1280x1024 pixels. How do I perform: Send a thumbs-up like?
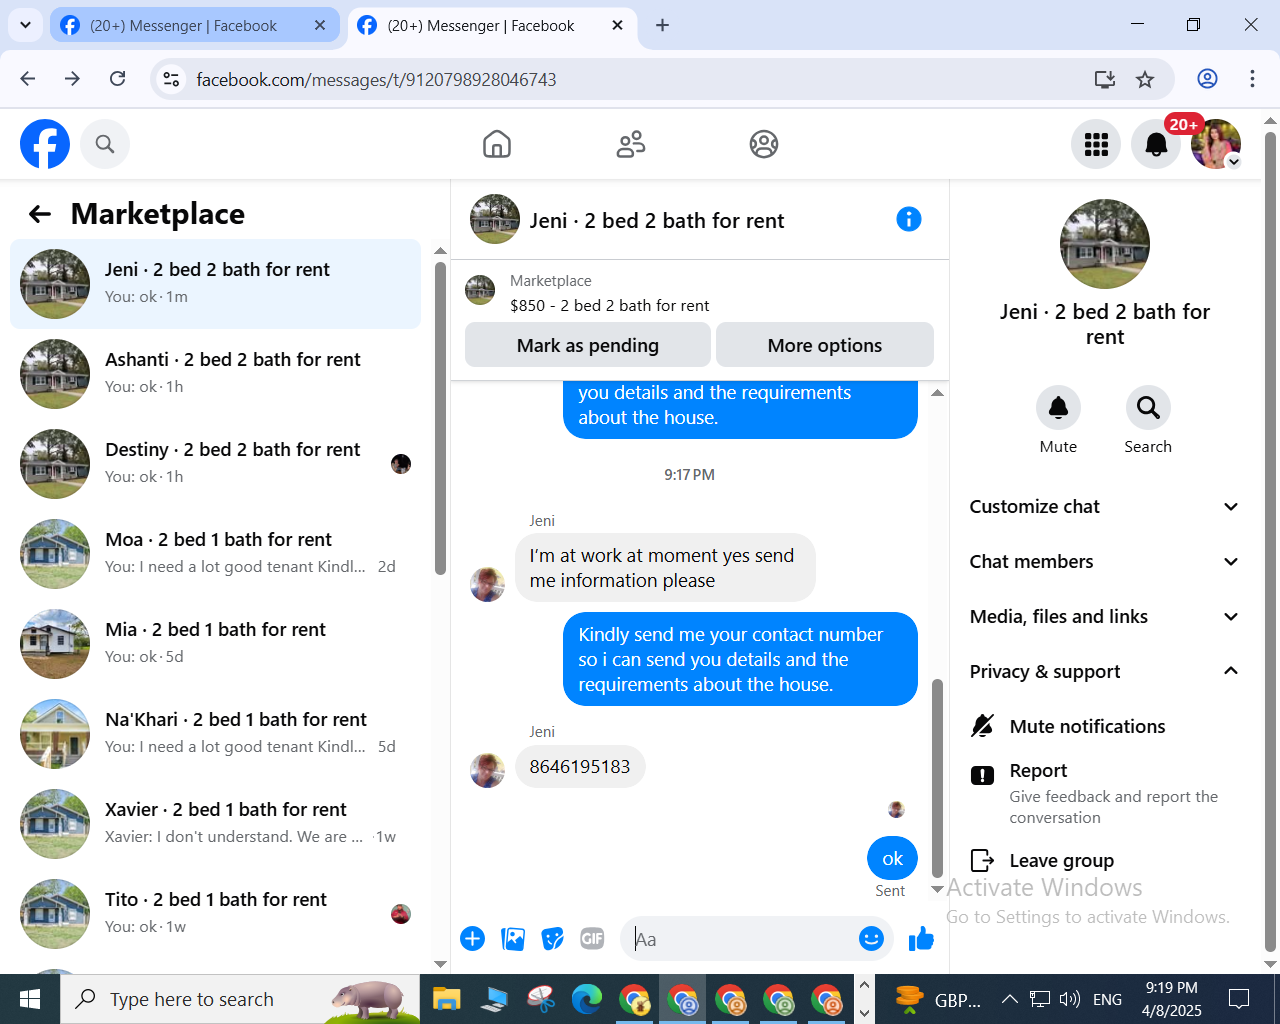921,938
